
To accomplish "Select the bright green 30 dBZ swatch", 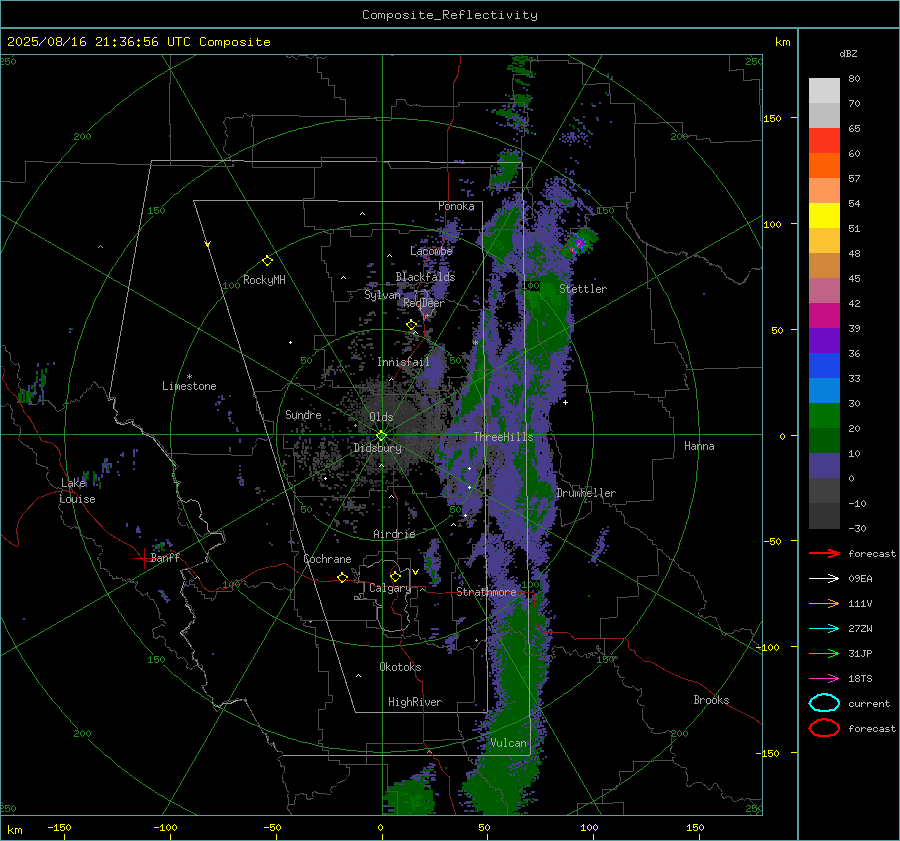I will tap(824, 416).
